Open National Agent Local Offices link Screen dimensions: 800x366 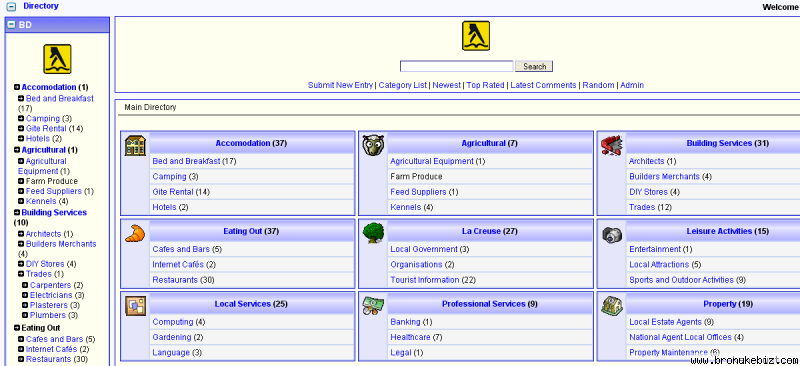pyautogui.click(x=680, y=337)
